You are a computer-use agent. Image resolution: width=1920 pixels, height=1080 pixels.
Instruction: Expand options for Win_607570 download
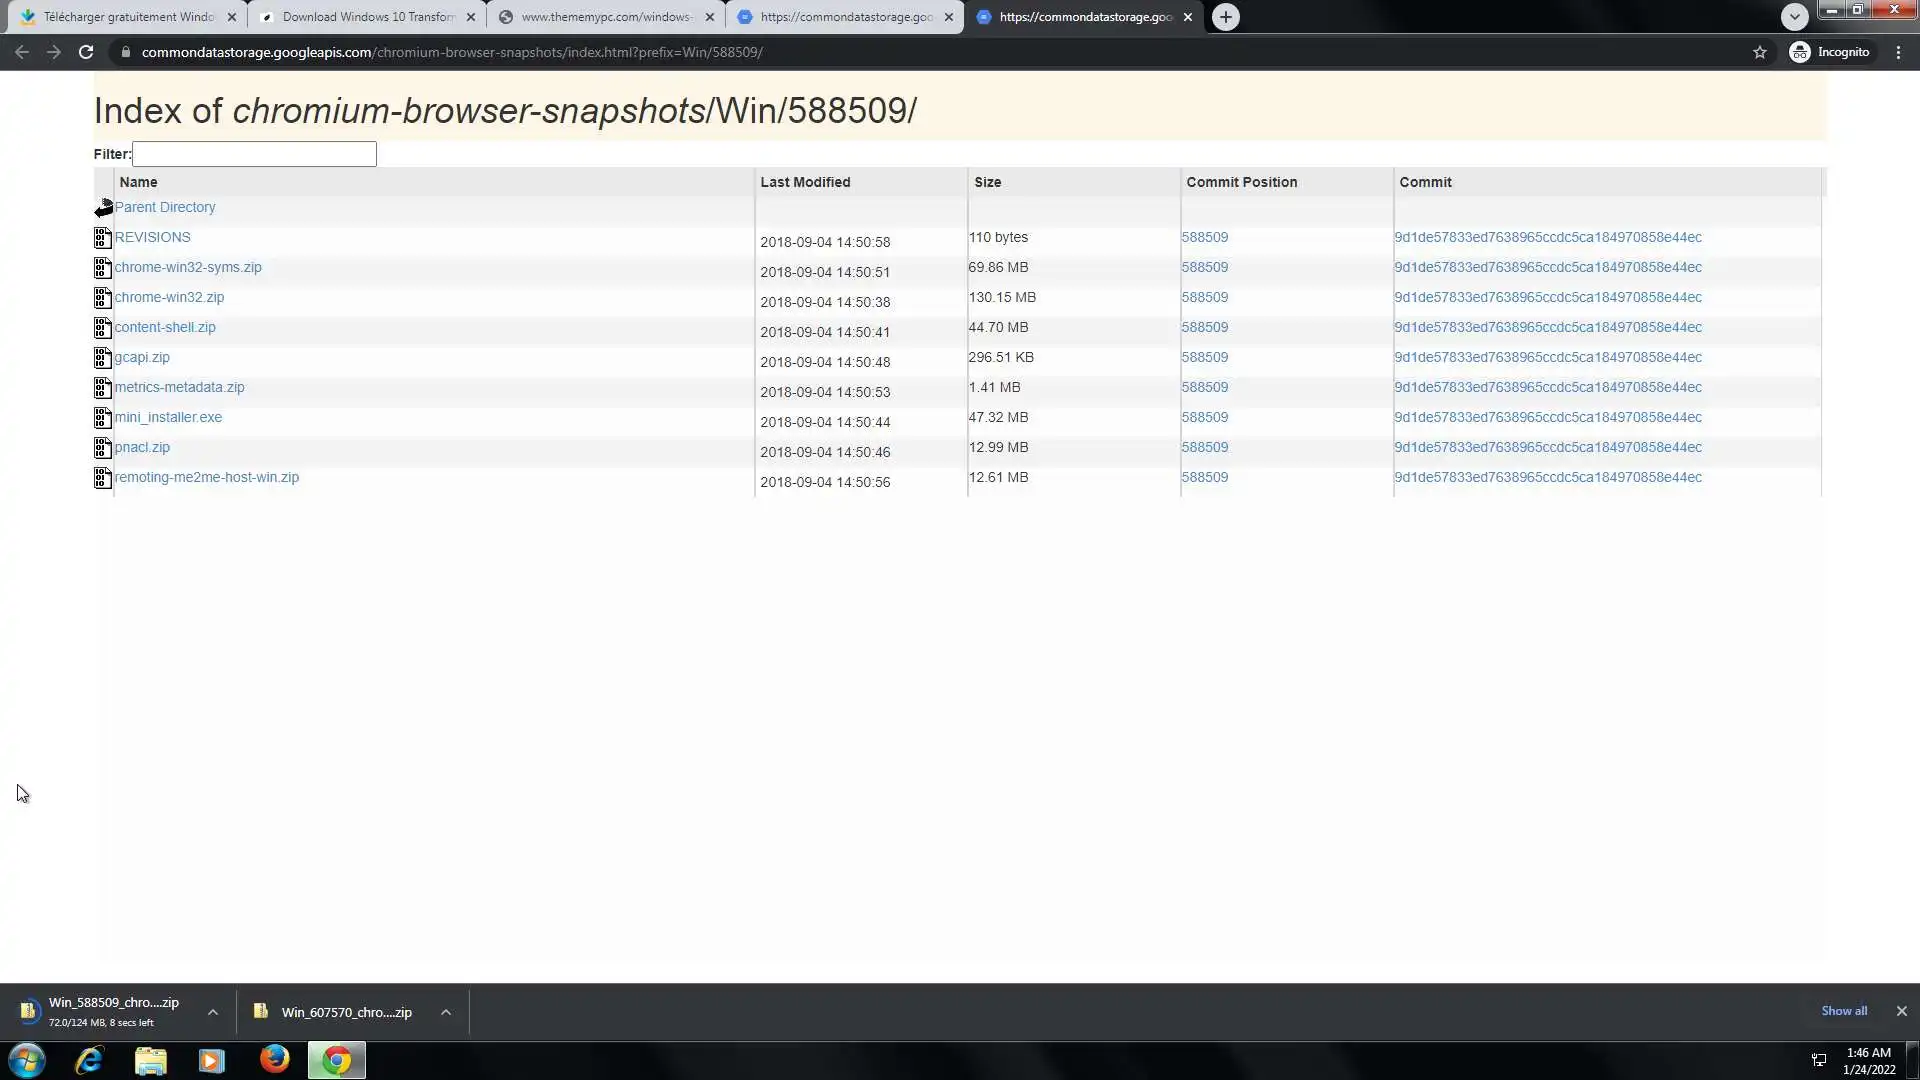pyautogui.click(x=446, y=1012)
